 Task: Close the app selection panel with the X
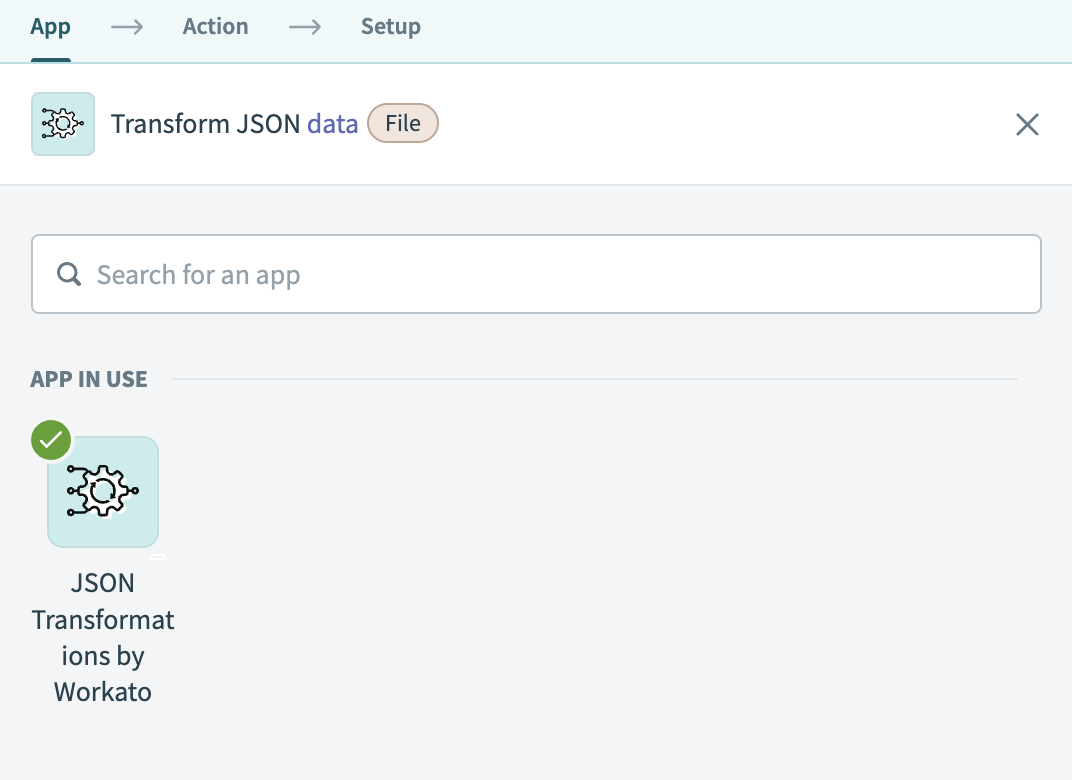click(x=1027, y=124)
